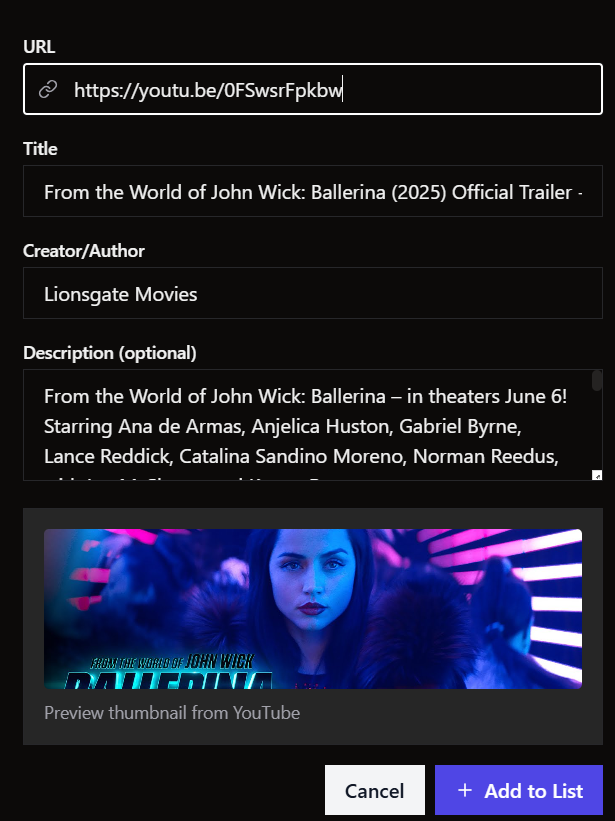Image resolution: width=615 pixels, height=821 pixels.
Task: Click the link icon in URL field
Action: tap(48, 90)
